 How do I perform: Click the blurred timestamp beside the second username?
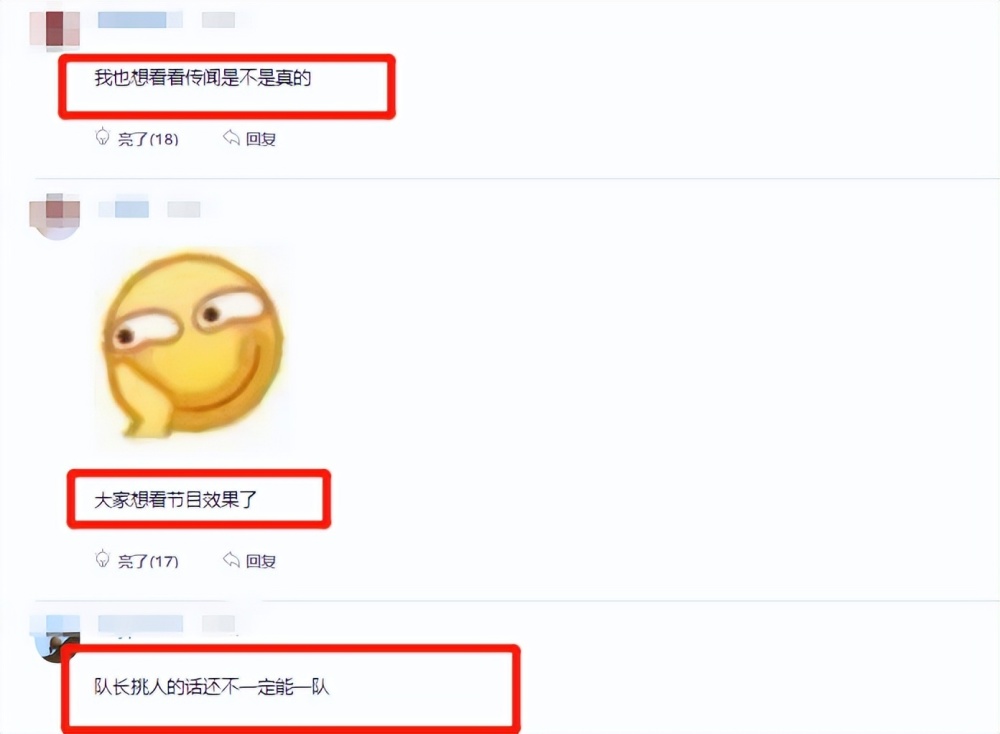pyautogui.click(x=184, y=209)
